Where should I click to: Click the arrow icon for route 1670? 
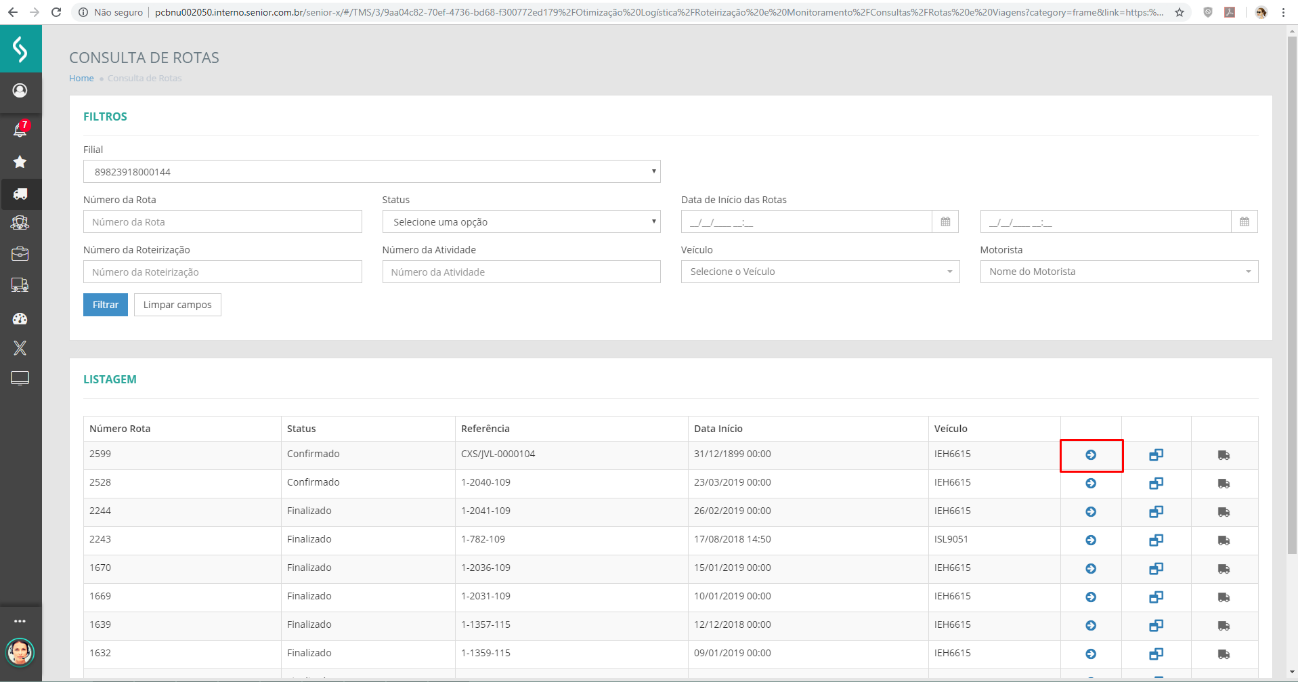(1091, 568)
